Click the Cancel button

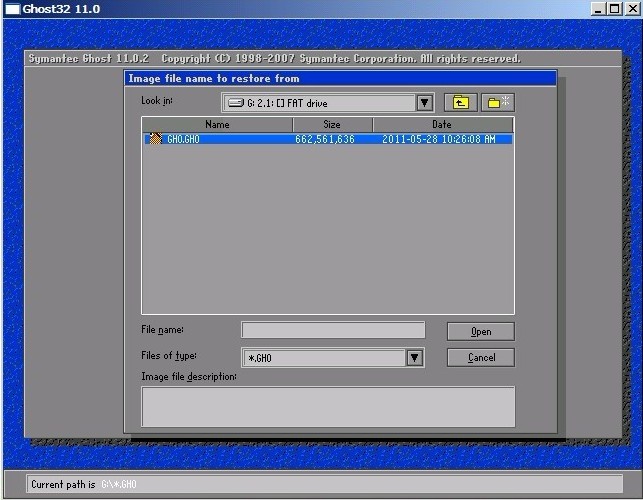(481, 358)
